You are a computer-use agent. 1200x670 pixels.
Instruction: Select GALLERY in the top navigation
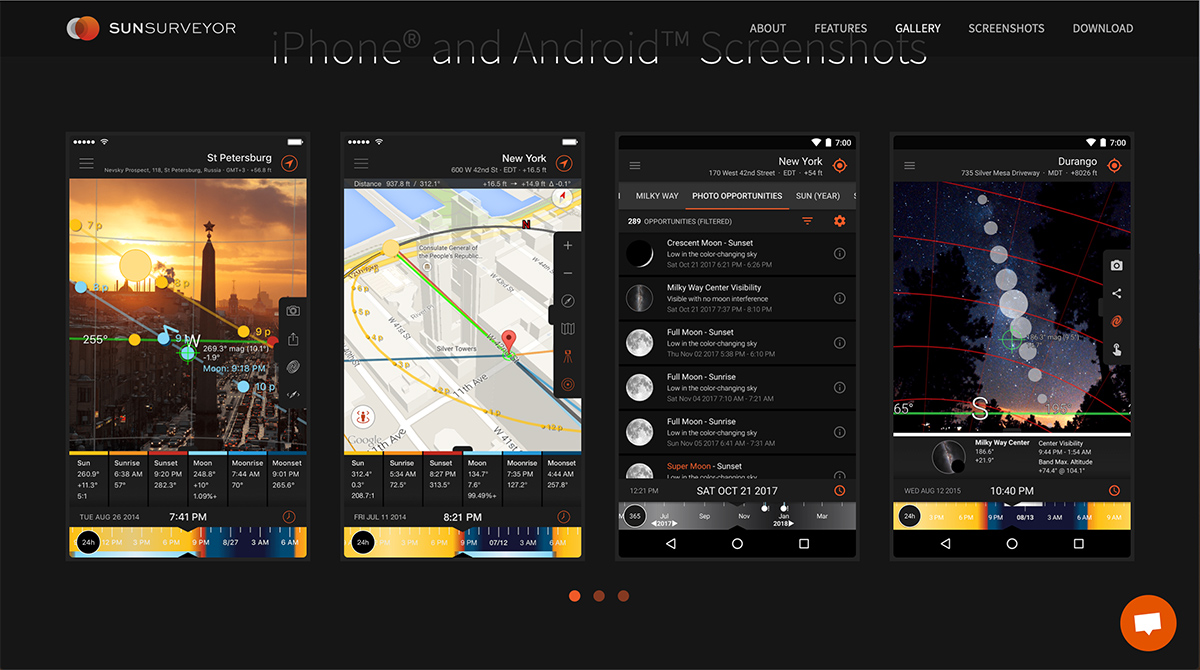[918, 28]
